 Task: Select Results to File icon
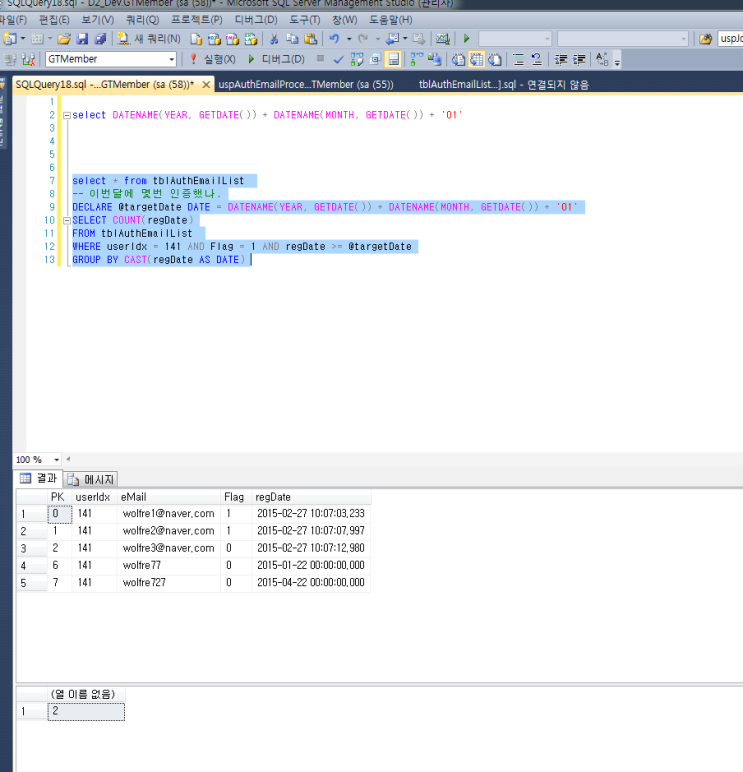(495, 60)
